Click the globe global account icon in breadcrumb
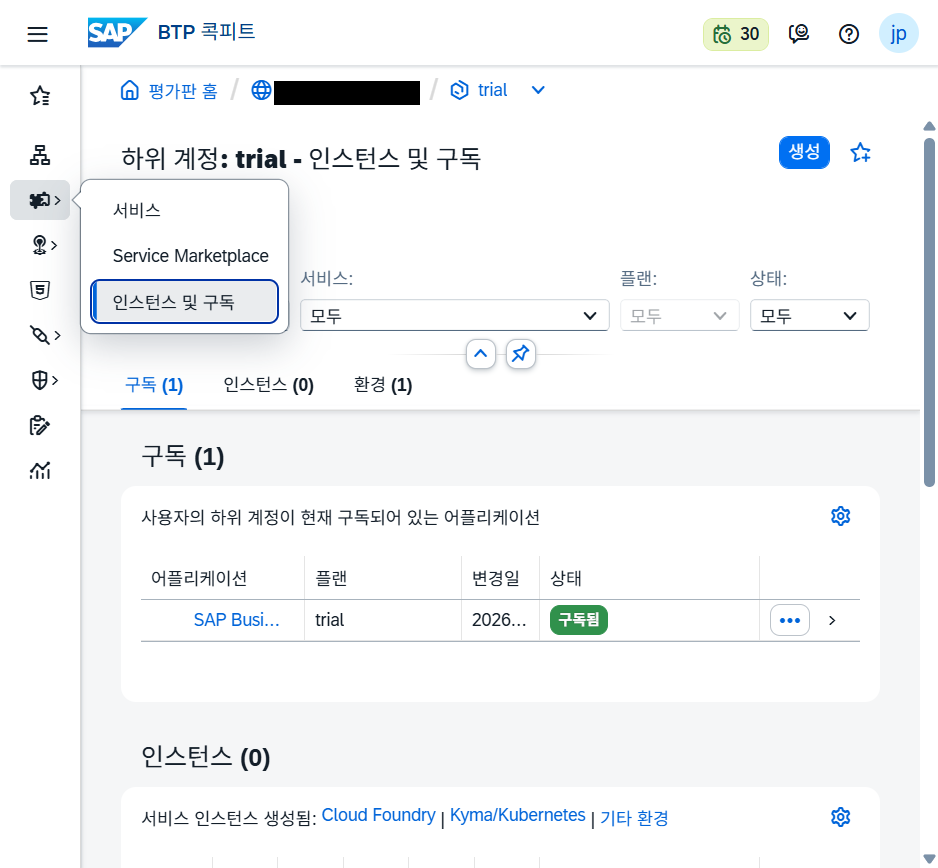Viewport: 938px width, 868px height. [261, 90]
